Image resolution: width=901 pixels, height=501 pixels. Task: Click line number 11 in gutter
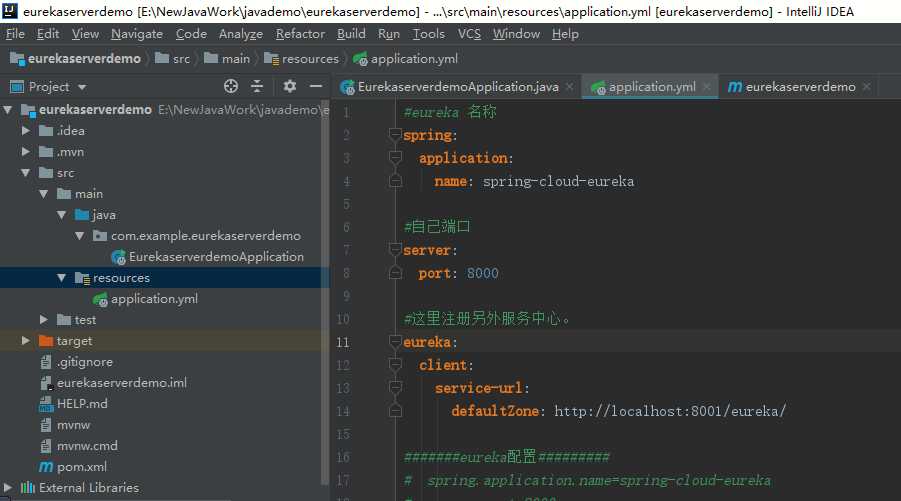click(343, 342)
